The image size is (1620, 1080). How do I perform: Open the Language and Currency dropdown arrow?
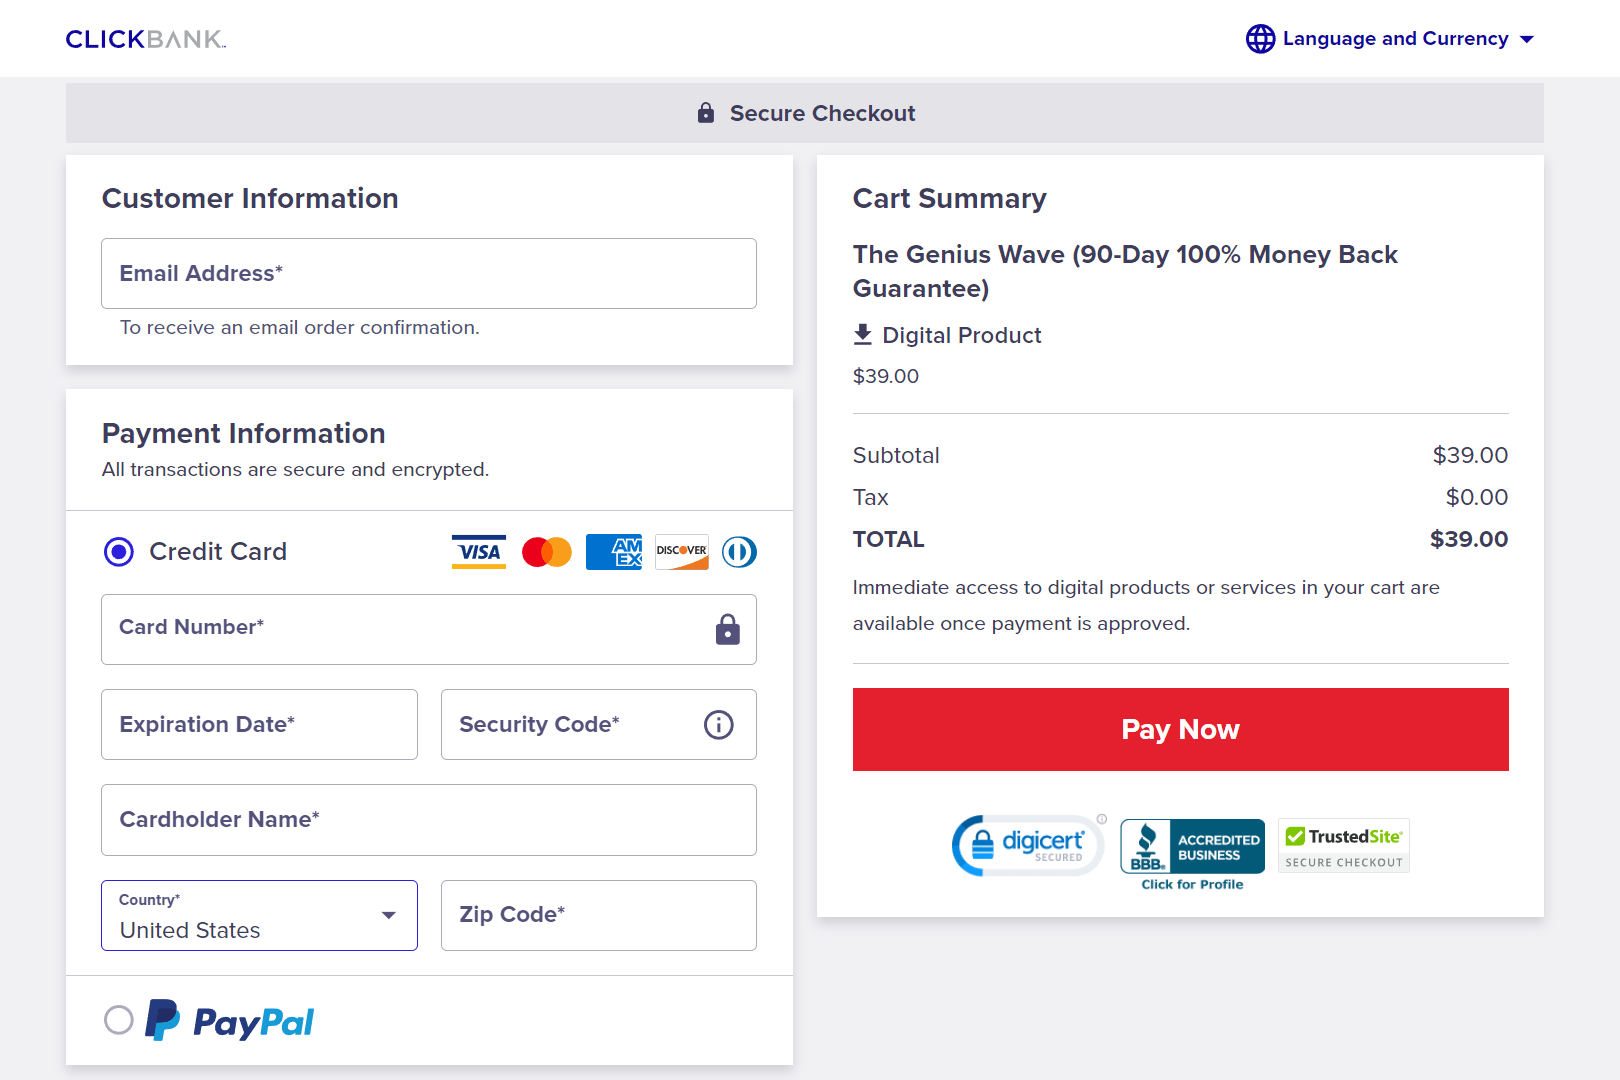click(x=1527, y=39)
